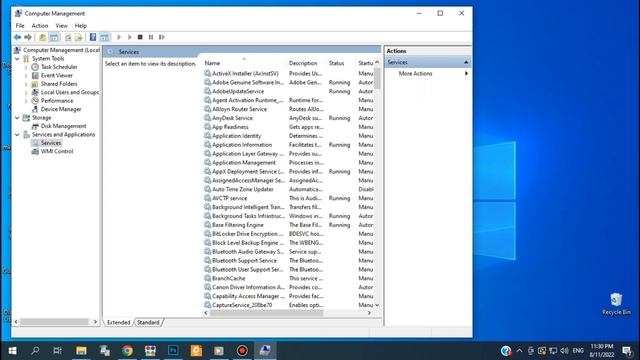The image size is (640, 360).
Task: Click the Stop Service square icon
Action: tap(140, 37)
